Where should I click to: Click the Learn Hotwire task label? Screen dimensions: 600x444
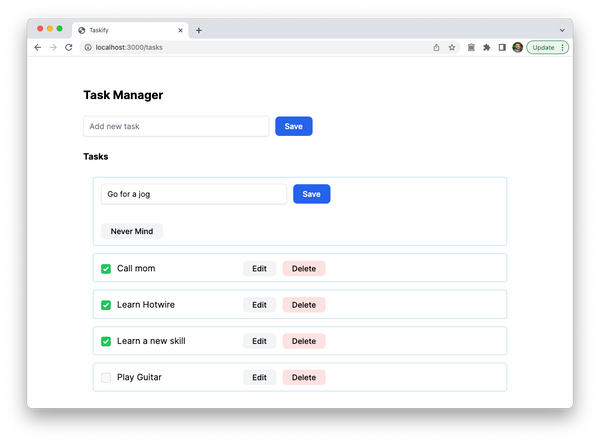coord(146,305)
